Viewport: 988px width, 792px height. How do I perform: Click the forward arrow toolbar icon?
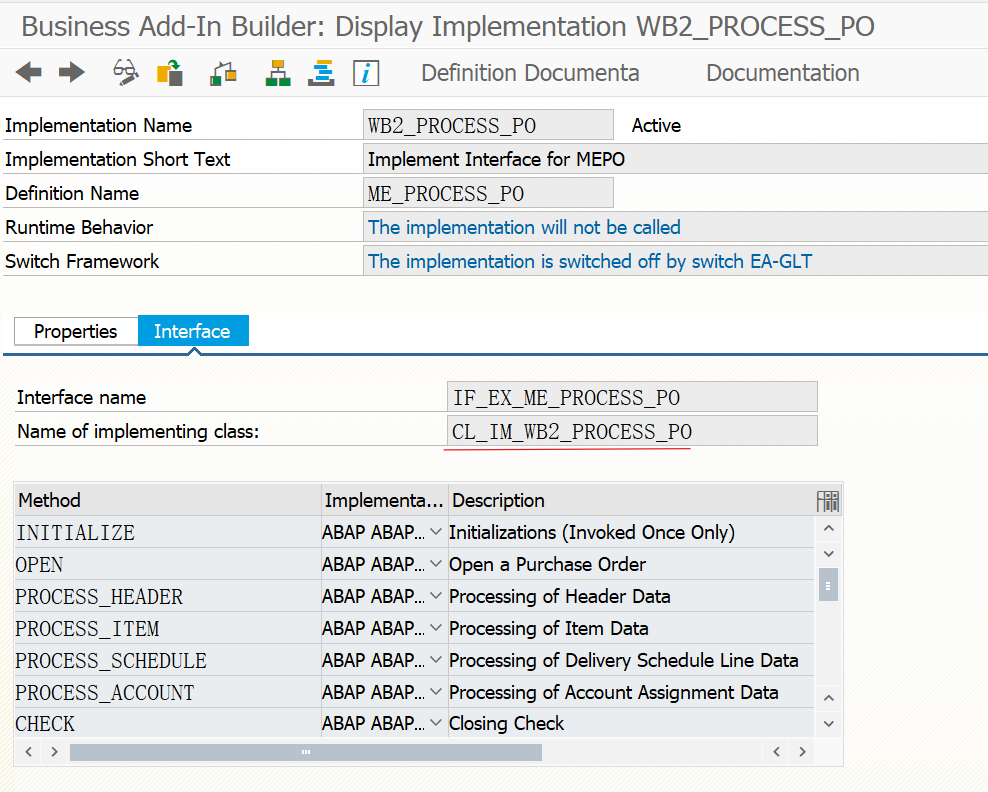pyautogui.click(x=72, y=72)
